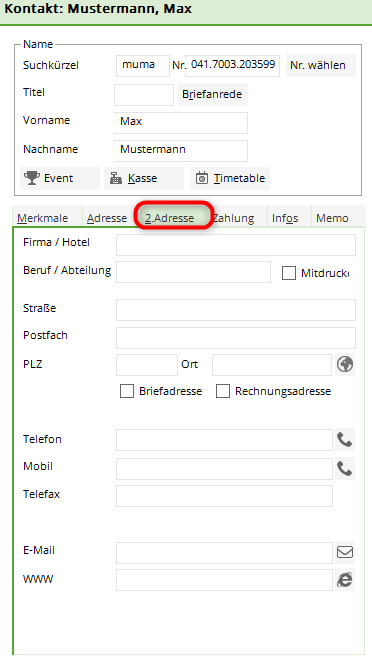Launch website with browser icon beside WWW
Viewport: 372px width, 668px height.
[345, 580]
